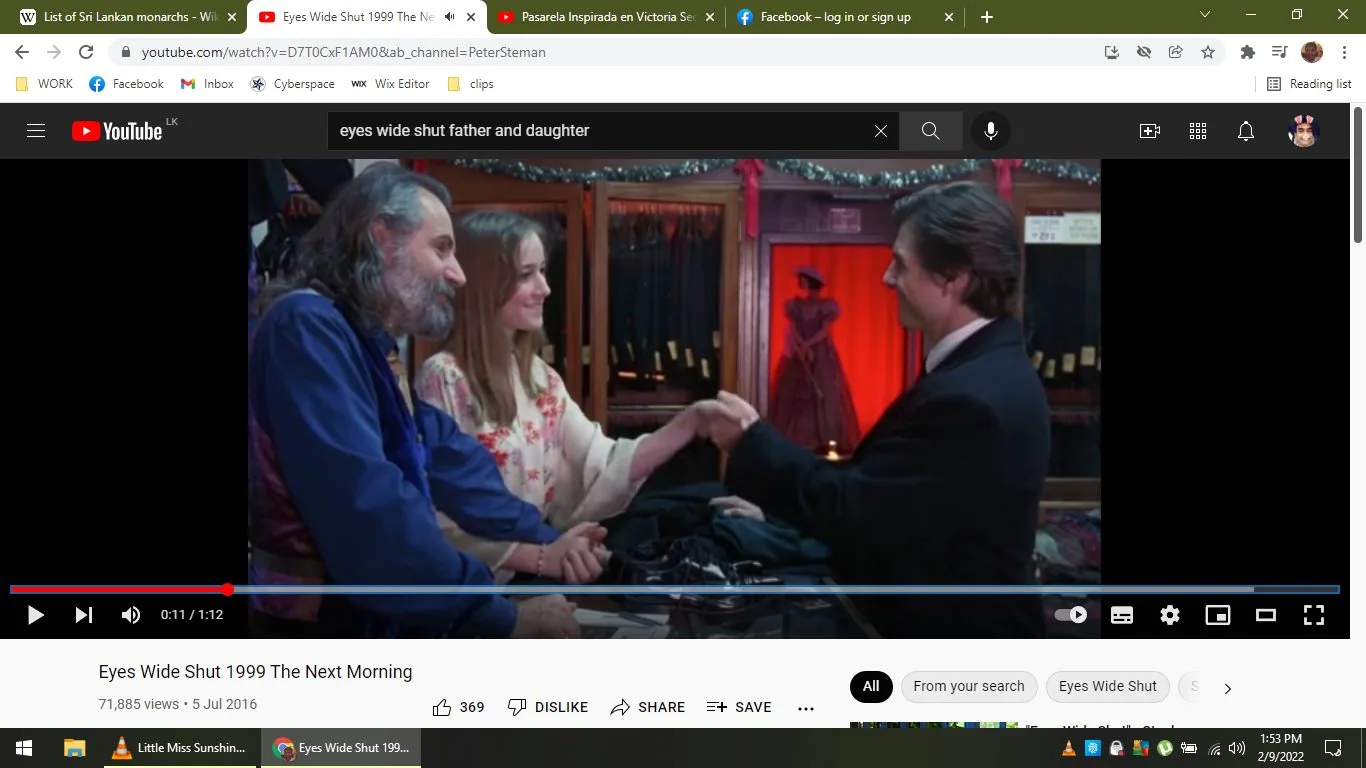The image size is (1366, 768).
Task: Open the Facebook bookmark
Action: 126,84
